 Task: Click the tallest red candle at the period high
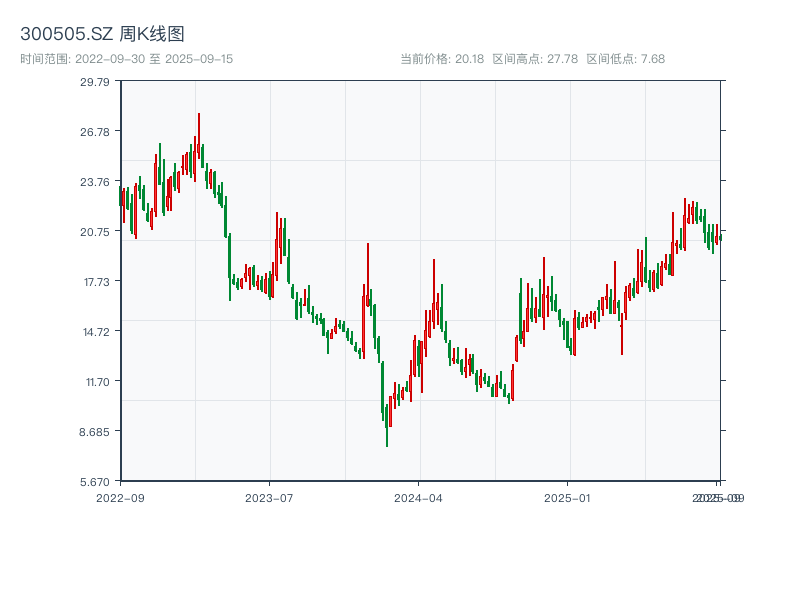(199, 135)
